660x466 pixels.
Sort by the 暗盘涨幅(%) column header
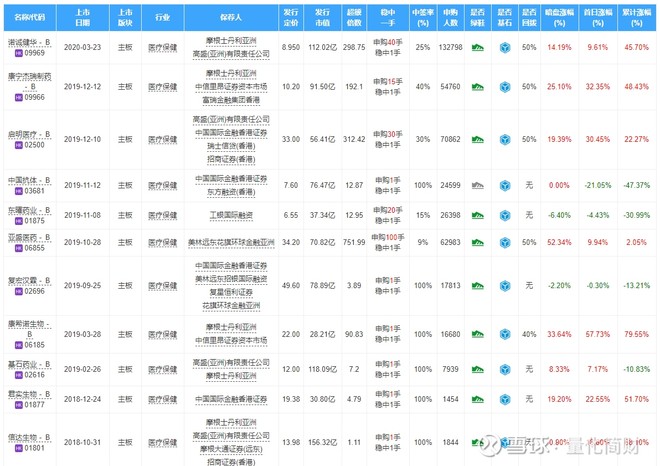[559, 17]
